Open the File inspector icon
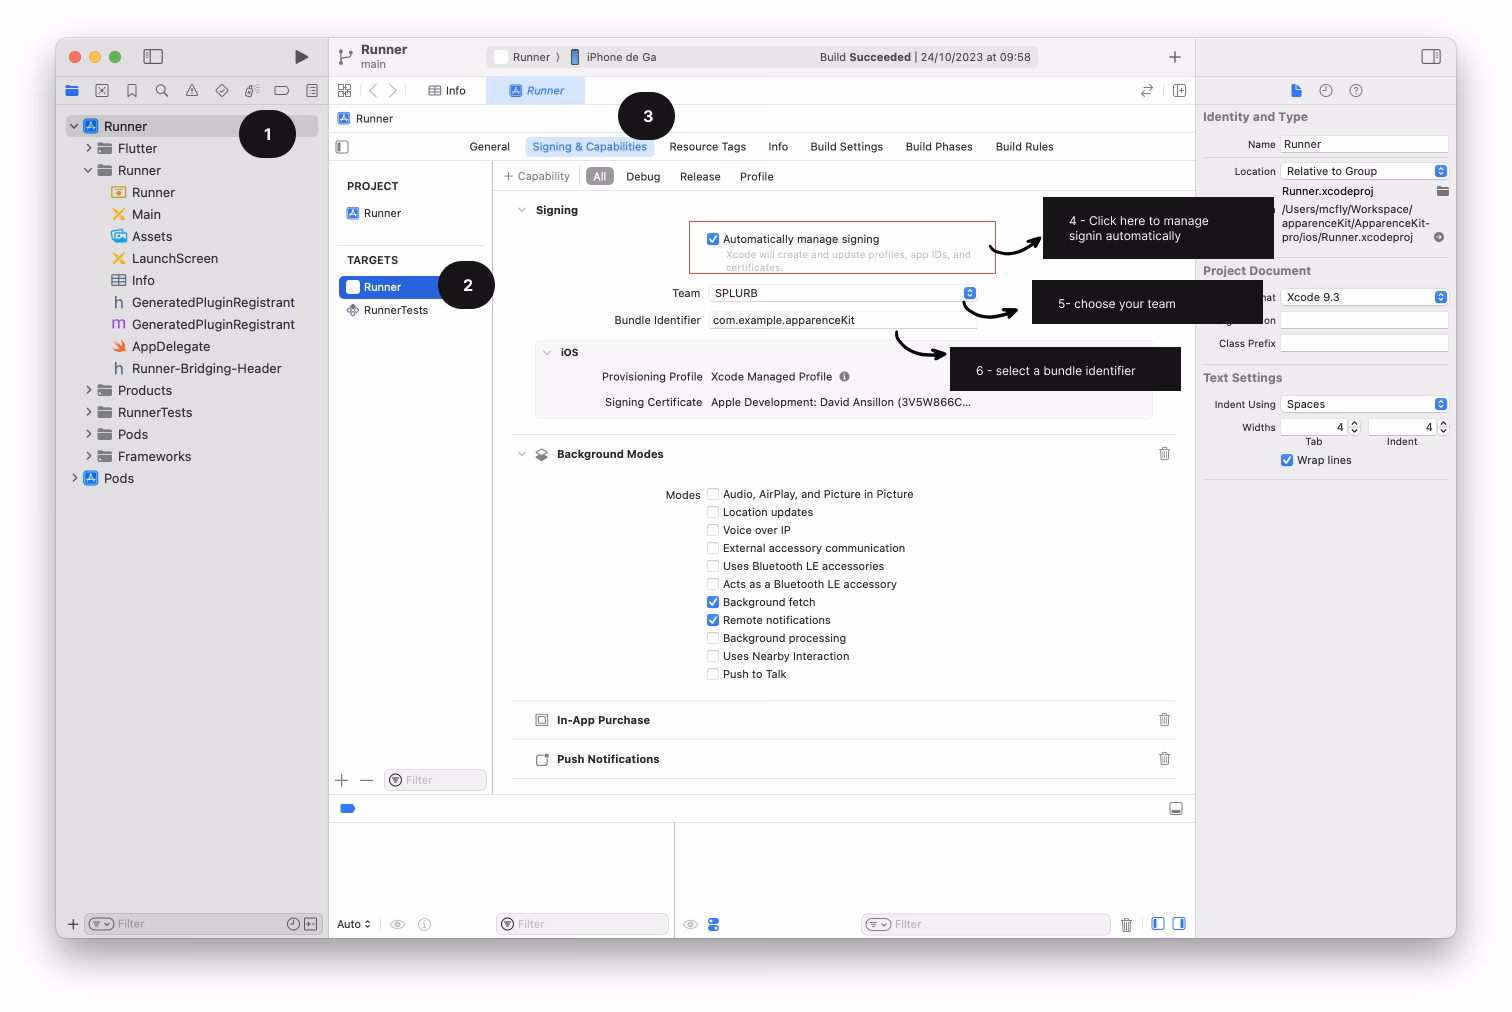The image size is (1512, 1012). point(1296,90)
